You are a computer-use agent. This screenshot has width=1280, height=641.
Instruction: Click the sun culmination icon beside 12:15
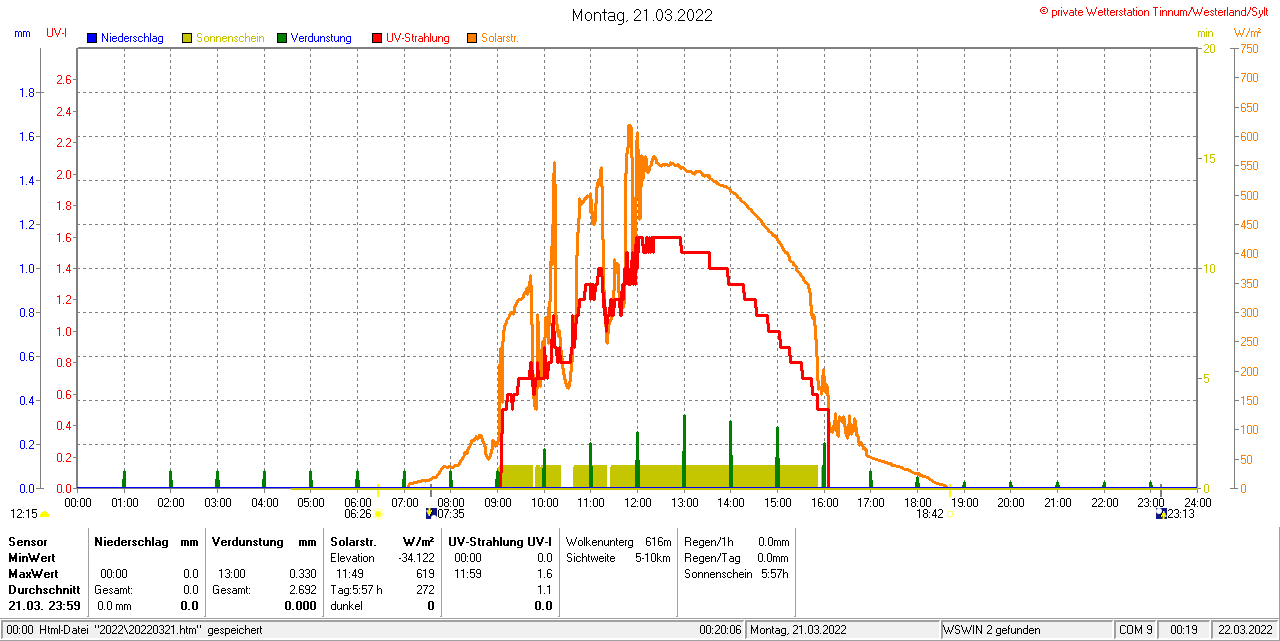tap(44, 513)
